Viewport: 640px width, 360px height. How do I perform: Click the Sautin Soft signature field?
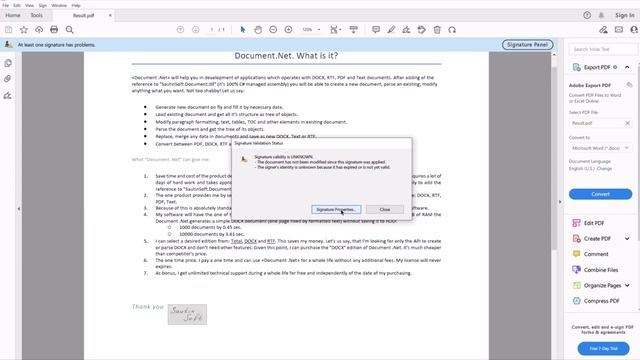pos(187,314)
